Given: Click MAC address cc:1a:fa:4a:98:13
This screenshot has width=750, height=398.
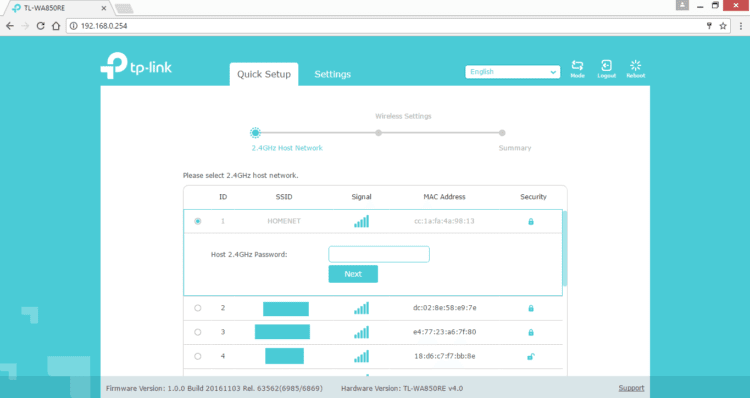Looking at the screenshot, I should 444,221.
